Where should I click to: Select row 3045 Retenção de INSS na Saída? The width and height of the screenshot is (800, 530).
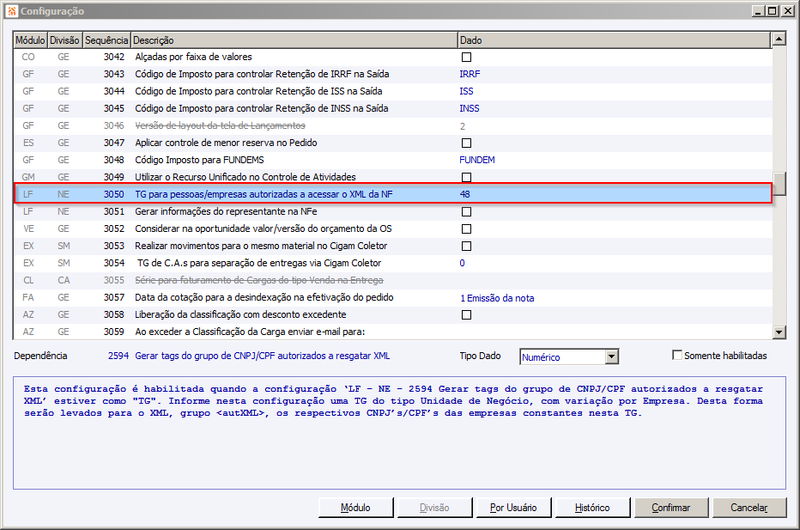point(393,109)
